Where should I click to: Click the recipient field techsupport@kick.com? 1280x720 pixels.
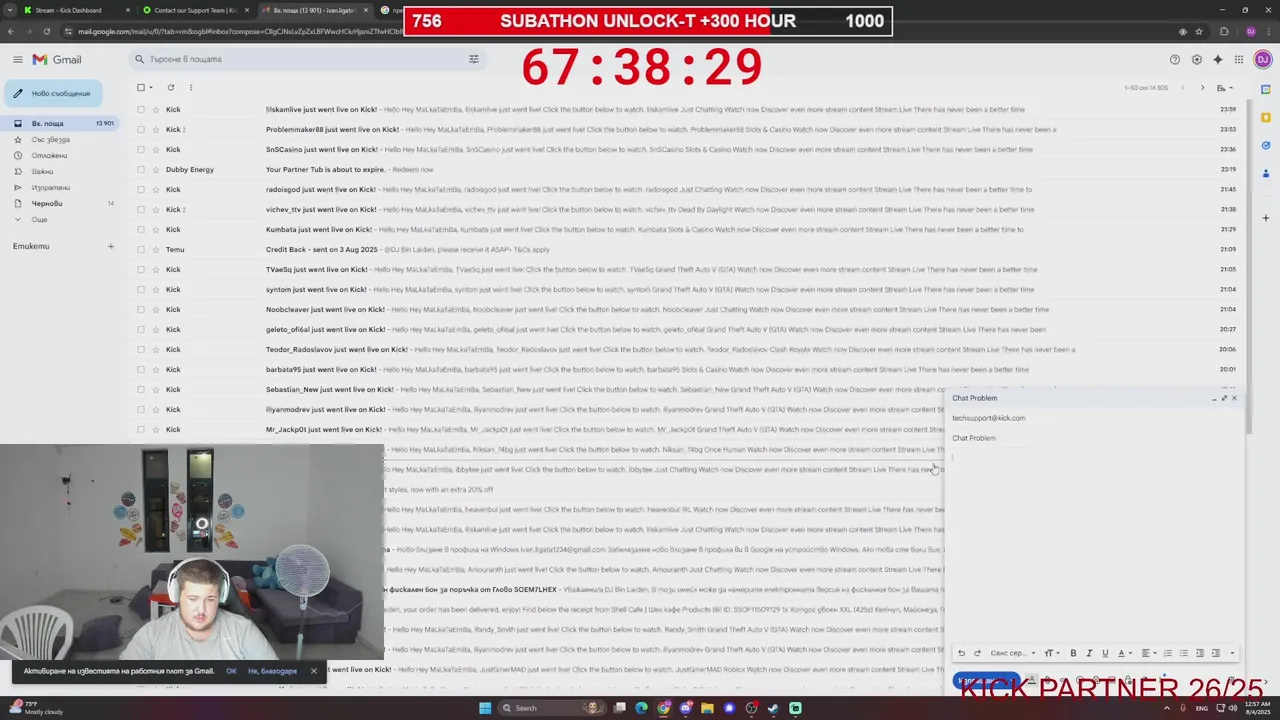tap(1095, 418)
